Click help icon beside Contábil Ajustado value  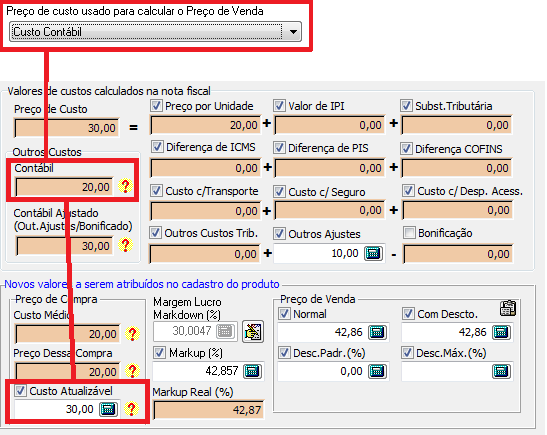pos(125,245)
